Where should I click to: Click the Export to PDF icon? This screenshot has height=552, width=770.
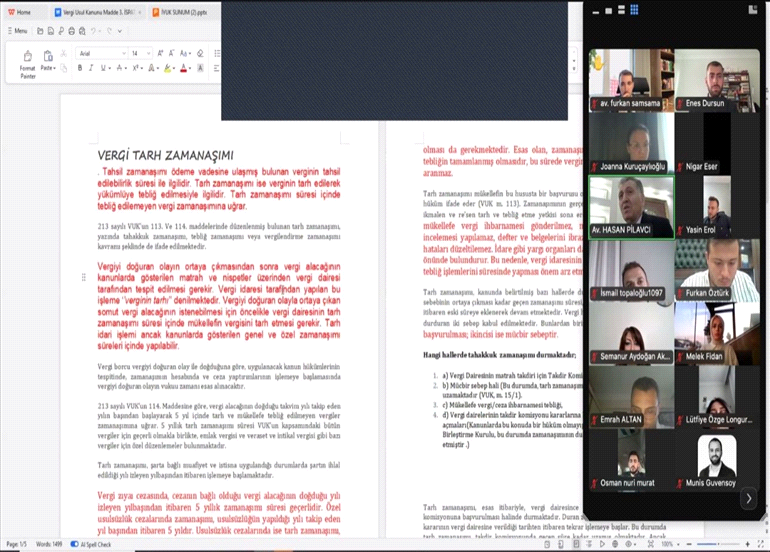[x=61, y=31]
